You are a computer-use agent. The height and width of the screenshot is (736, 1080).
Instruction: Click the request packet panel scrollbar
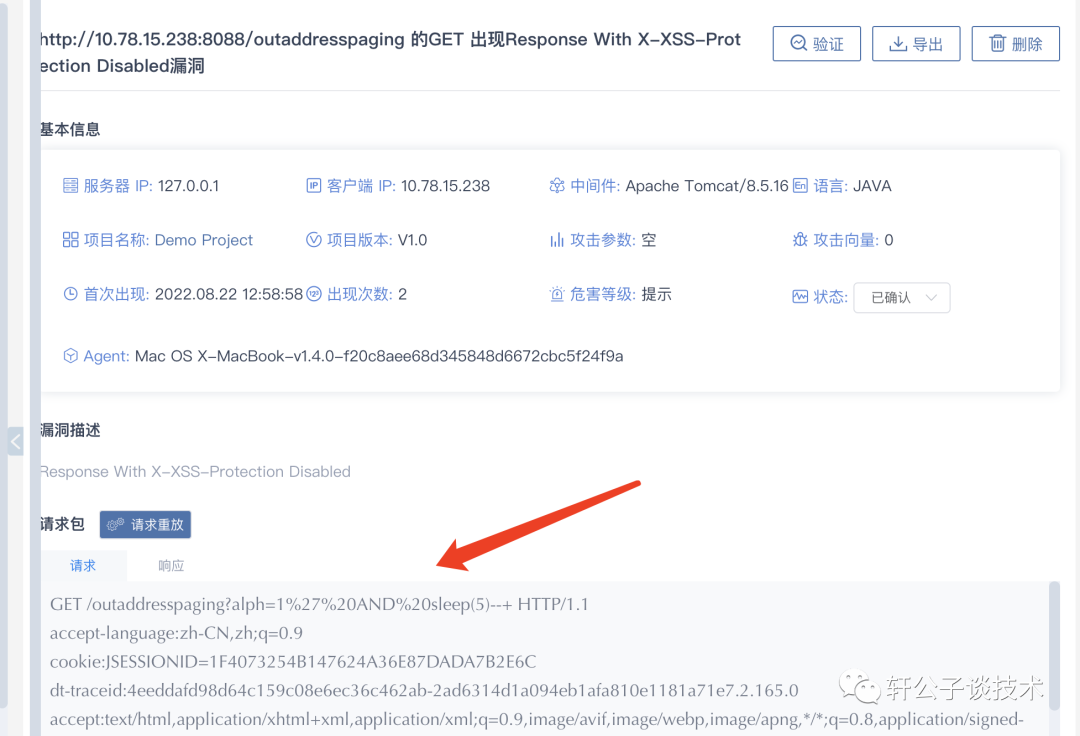click(1054, 646)
